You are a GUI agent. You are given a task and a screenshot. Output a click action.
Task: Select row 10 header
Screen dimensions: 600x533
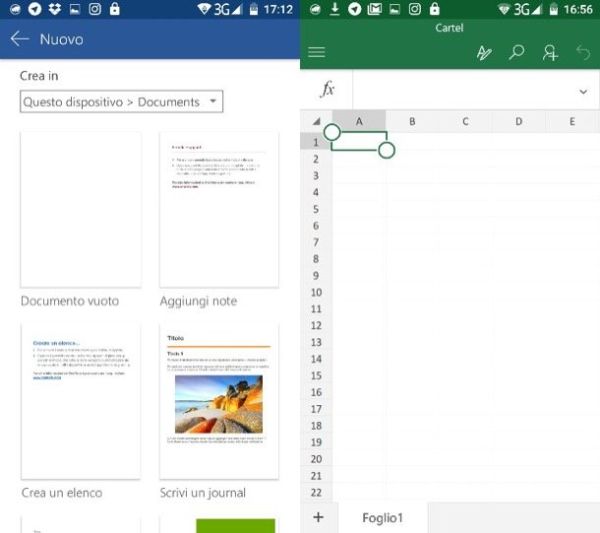pos(315,292)
